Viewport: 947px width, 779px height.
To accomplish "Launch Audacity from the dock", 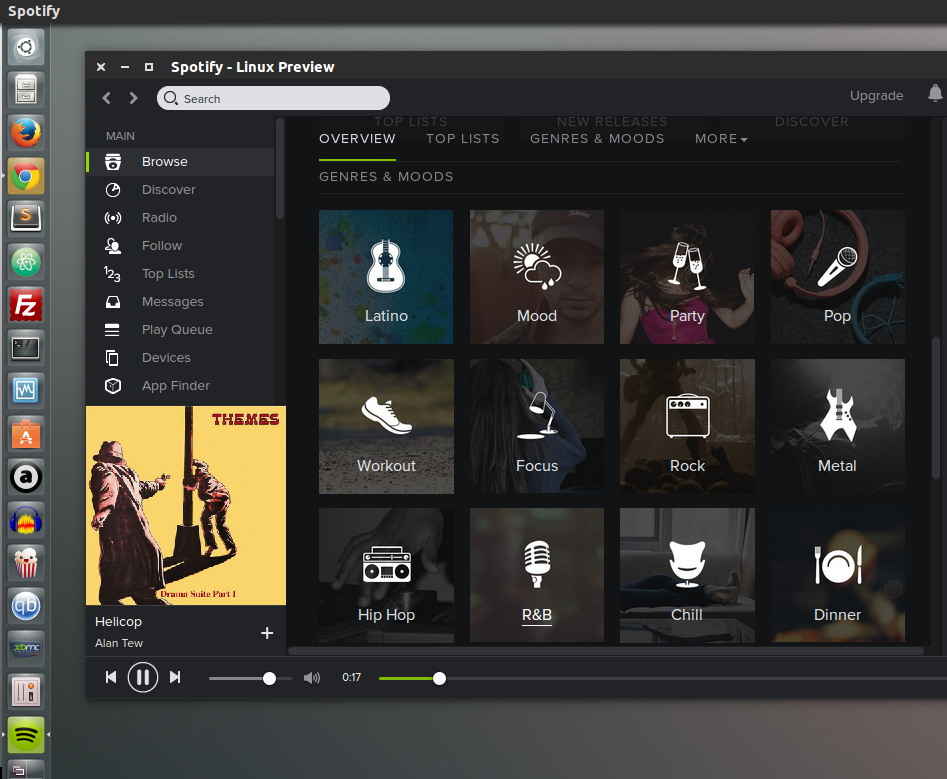I will 26,521.
